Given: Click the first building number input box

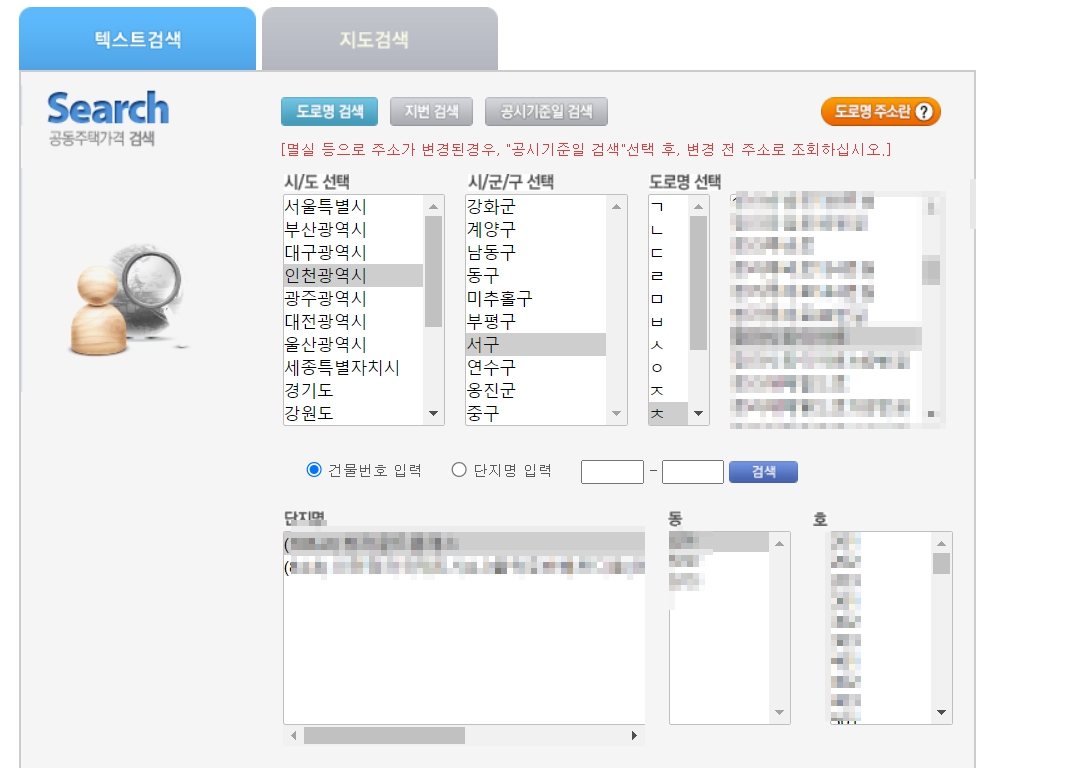Looking at the screenshot, I should [612, 471].
